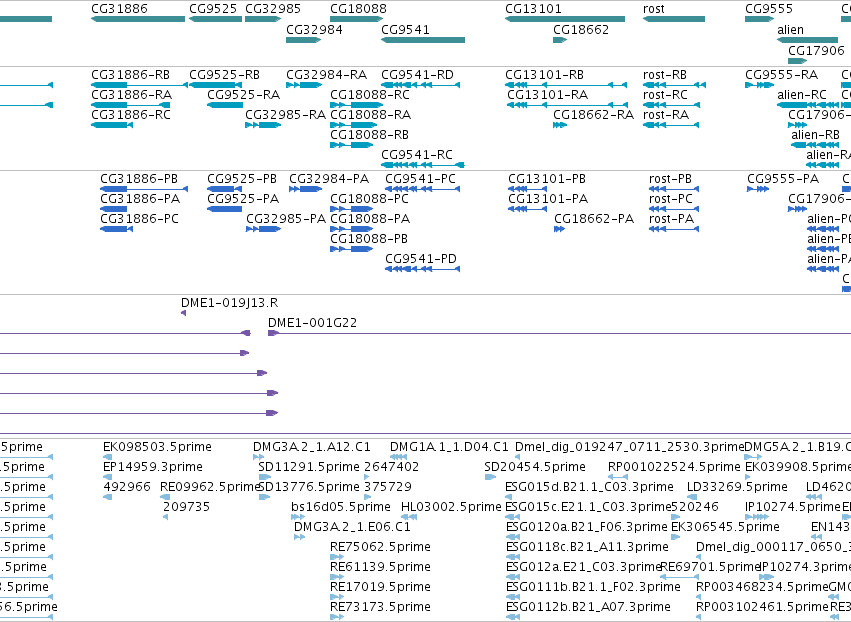Viewport: 851px width, 622px height.
Task: Click the CG17906 gene label
Action: 816,50
